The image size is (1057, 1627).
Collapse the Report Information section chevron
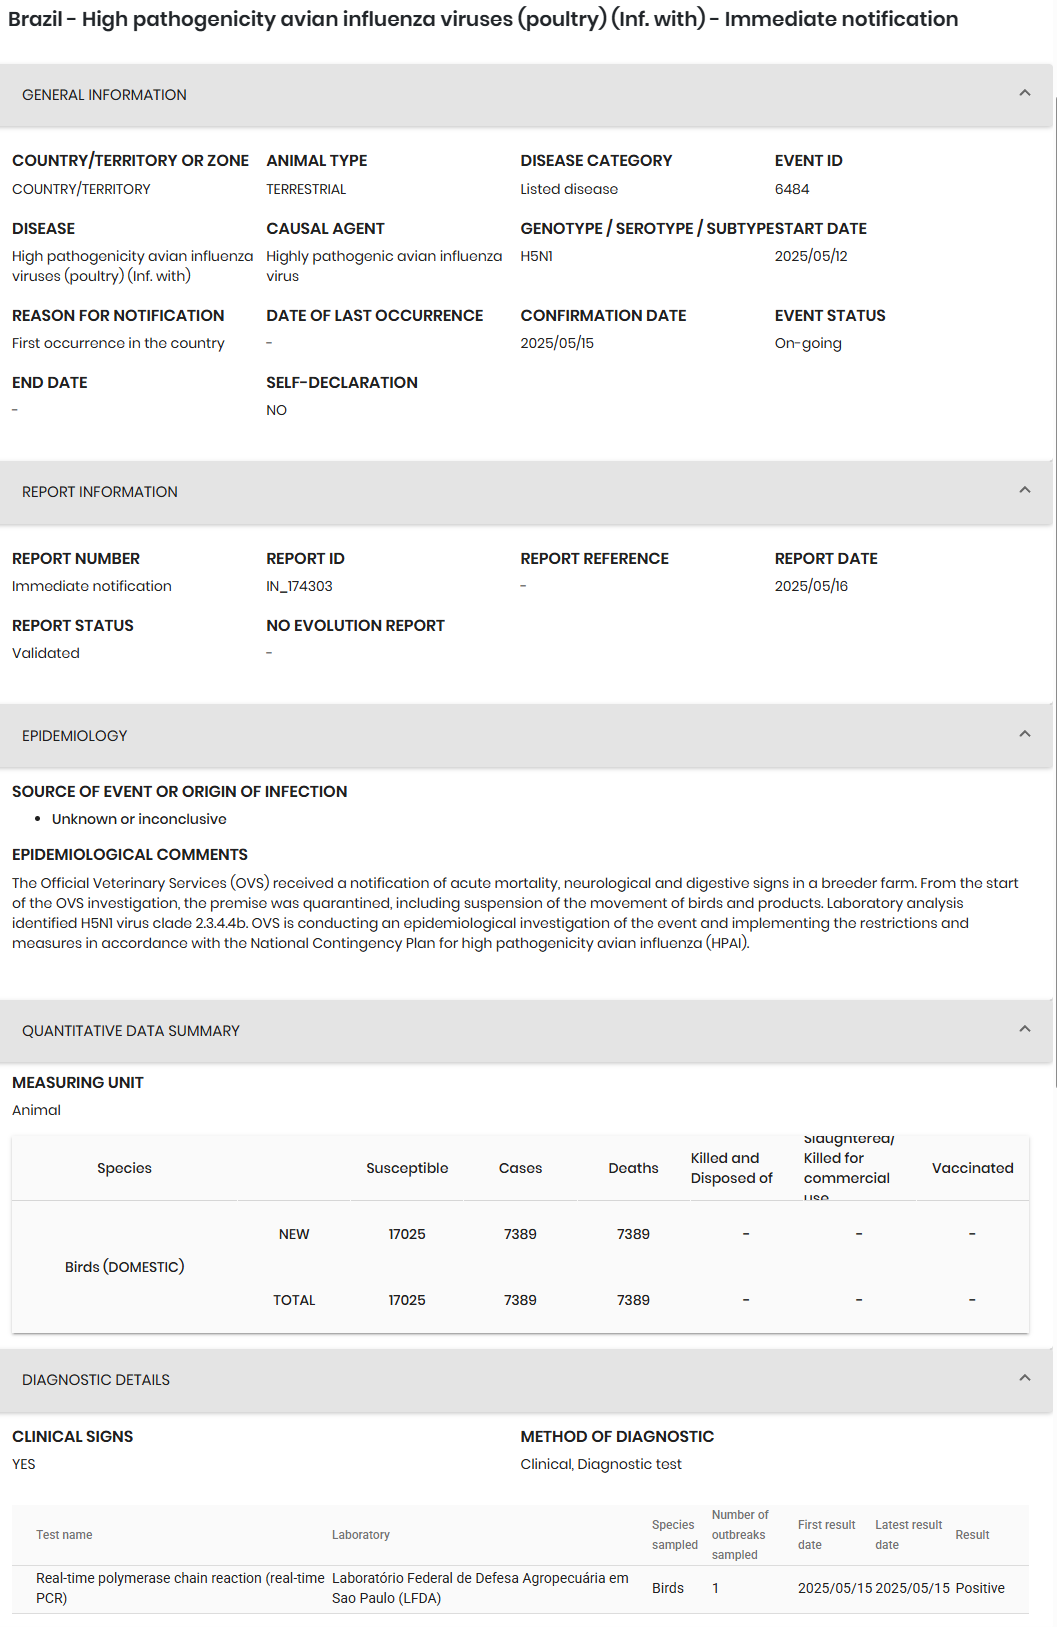point(1024,490)
